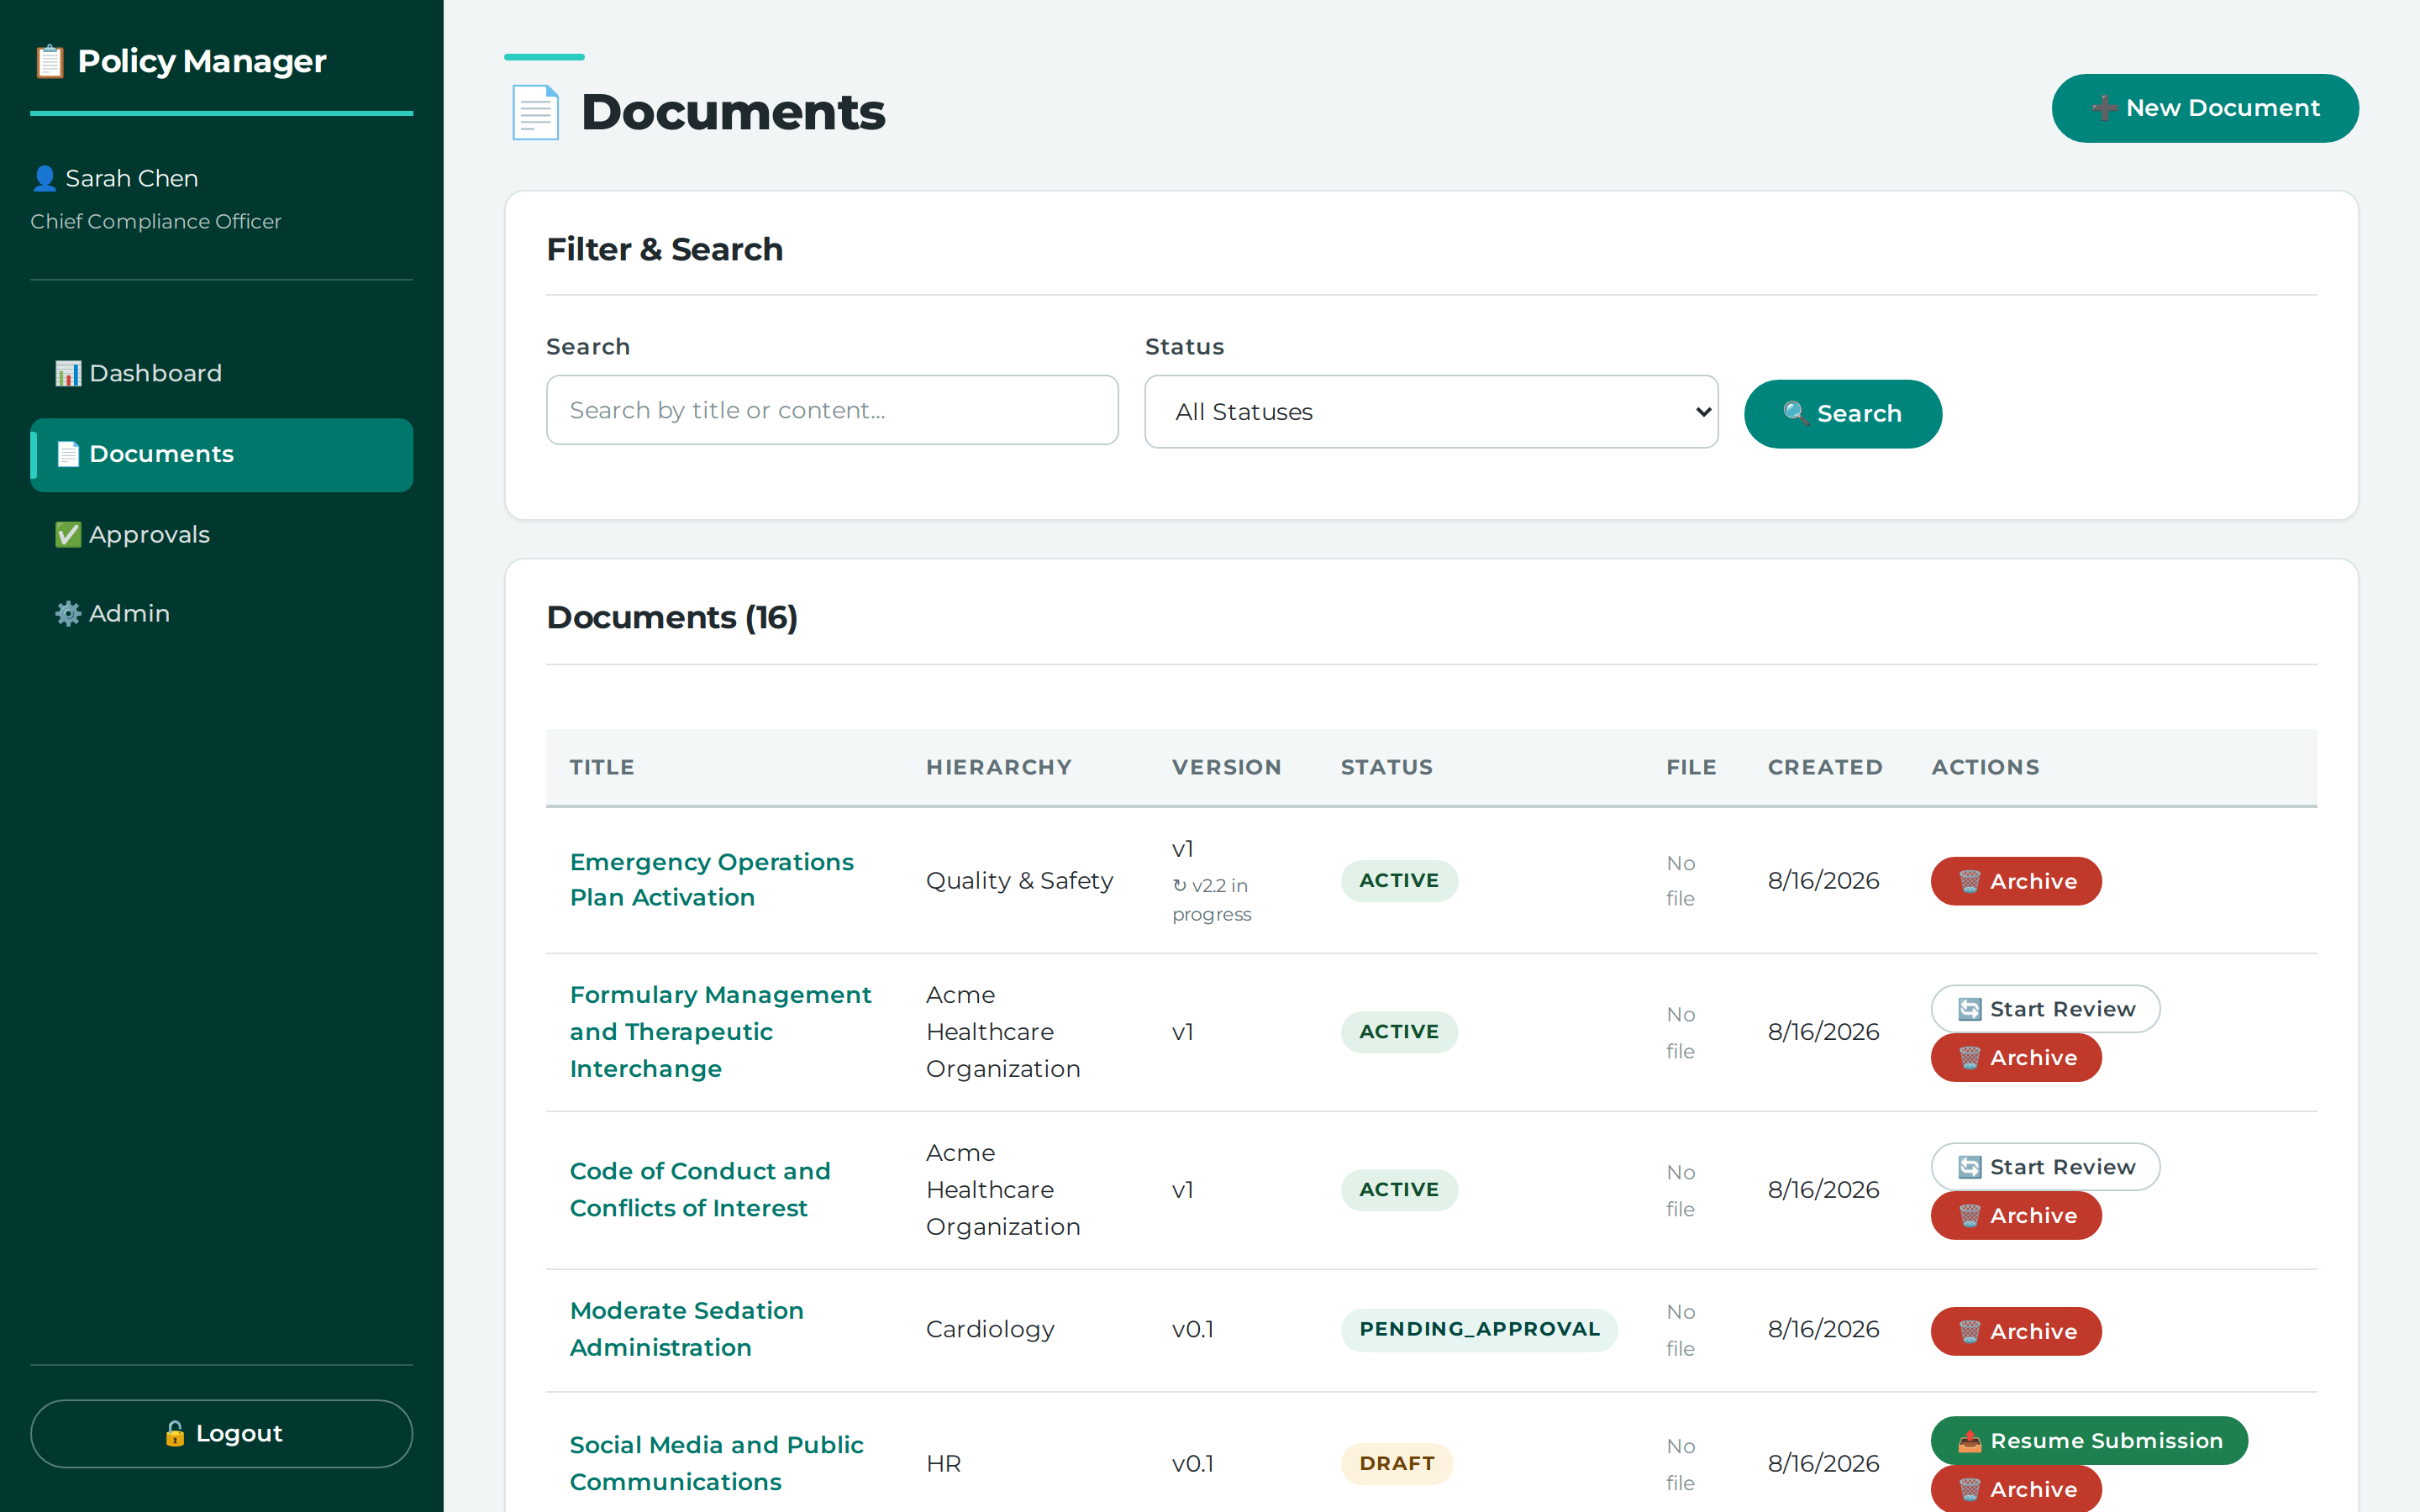Viewport: 2420px width, 1512px height.
Task: Click the 'Documents (16)' heading
Action: click(x=671, y=617)
